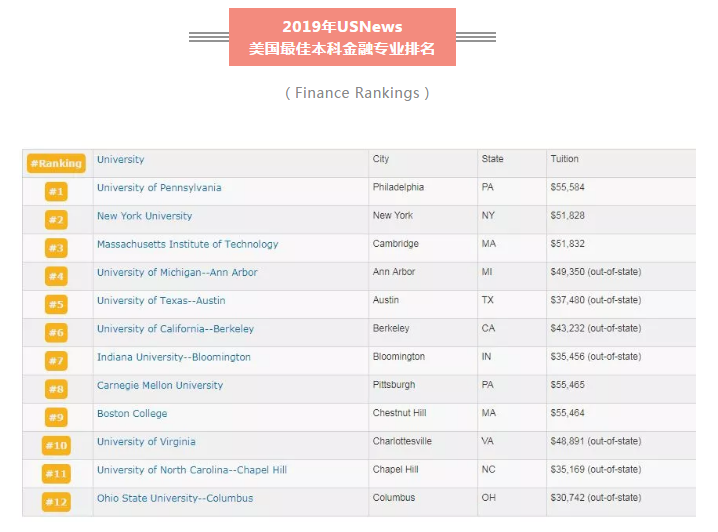Image resolution: width=718 pixels, height=532 pixels.
Task: Open University of North Carolina--Chapel Hill link
Action: (191, 470)
